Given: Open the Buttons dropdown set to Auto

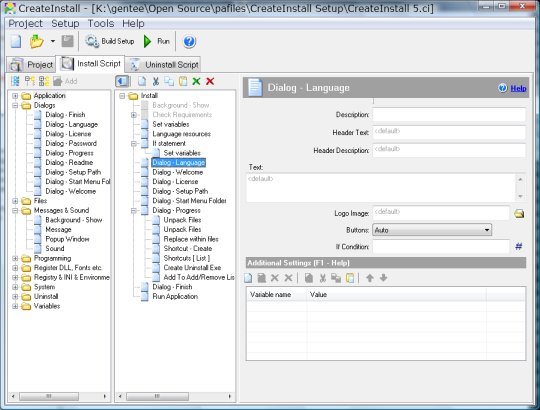Looking at the screenshot, I should [x=432, y=230].
